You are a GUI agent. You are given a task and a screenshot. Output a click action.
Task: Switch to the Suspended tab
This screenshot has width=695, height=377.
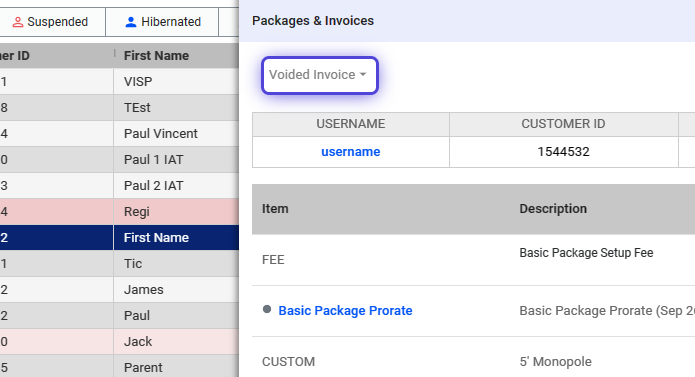pyautogui.click(x=52, y=22)
